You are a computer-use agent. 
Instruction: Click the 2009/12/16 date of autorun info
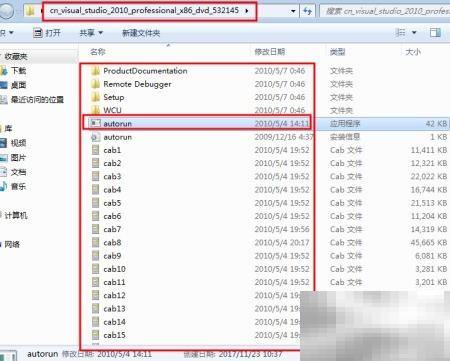tap(284, 137)
